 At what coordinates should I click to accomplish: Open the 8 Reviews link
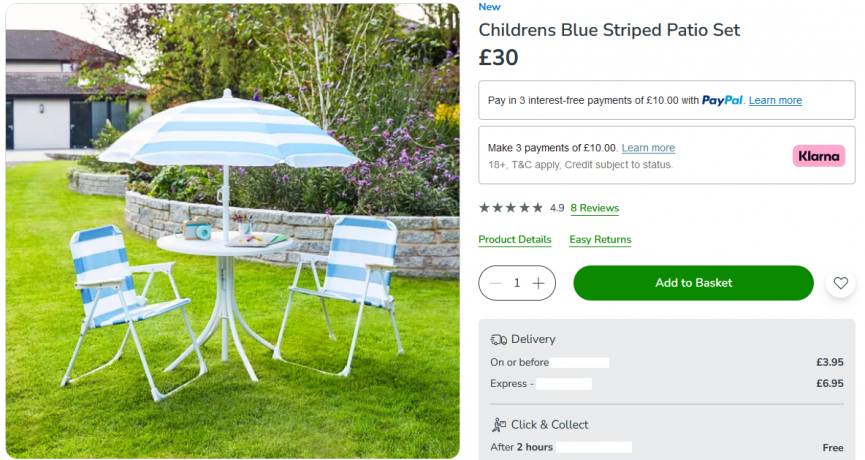pos(595,208)
